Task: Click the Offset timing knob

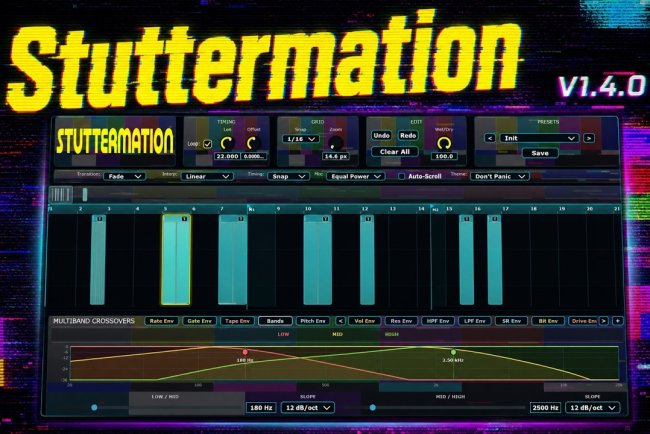Action: click(x=252, y=143)
